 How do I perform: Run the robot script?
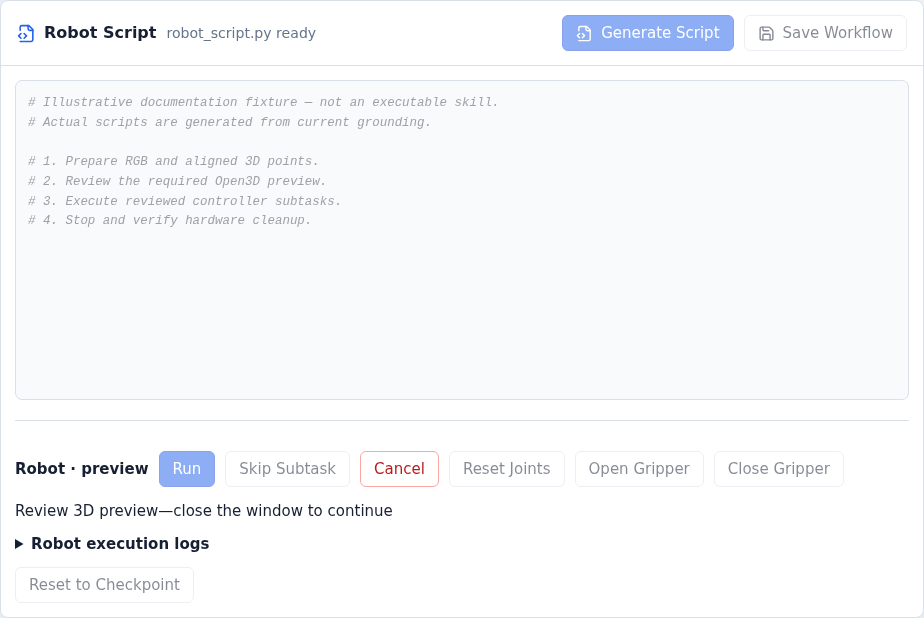point(187,469)
